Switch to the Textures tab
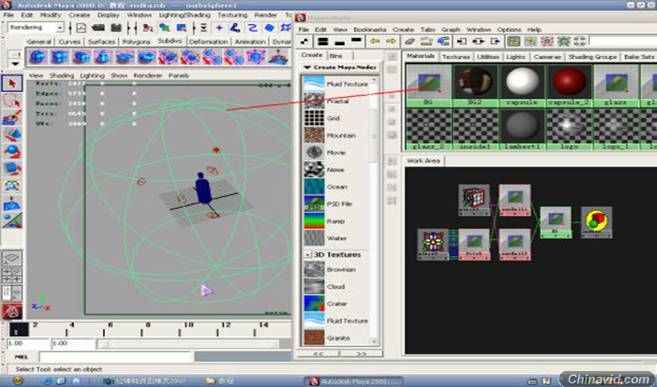The image size is (657, 387). point(455,57)
